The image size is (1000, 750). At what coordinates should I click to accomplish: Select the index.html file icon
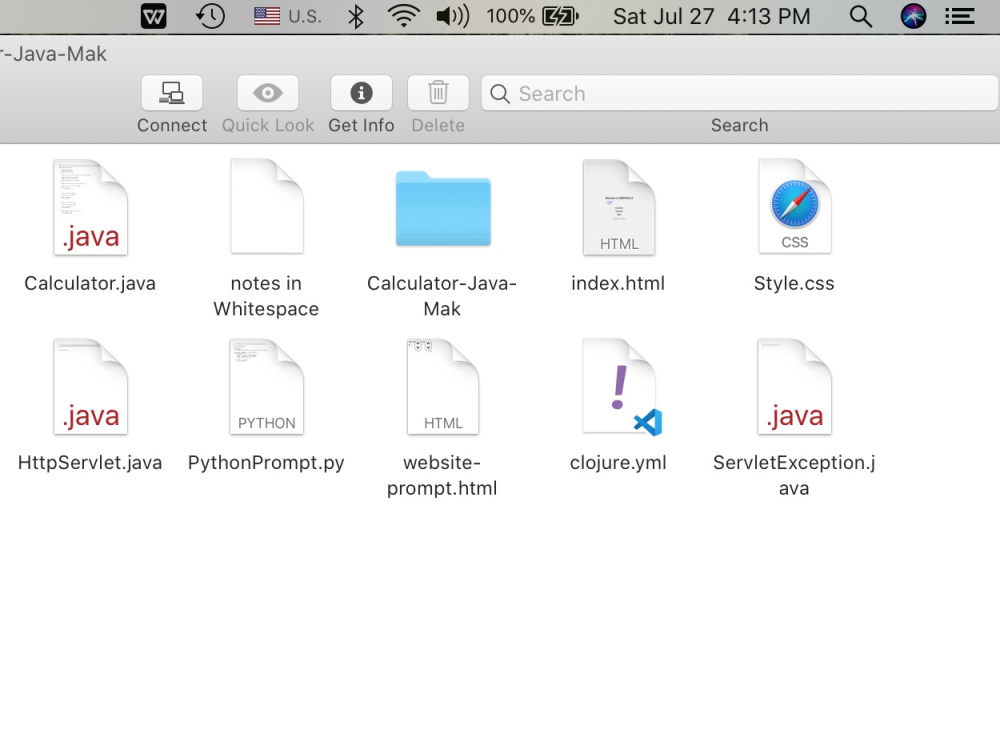(x=619, y=207)
